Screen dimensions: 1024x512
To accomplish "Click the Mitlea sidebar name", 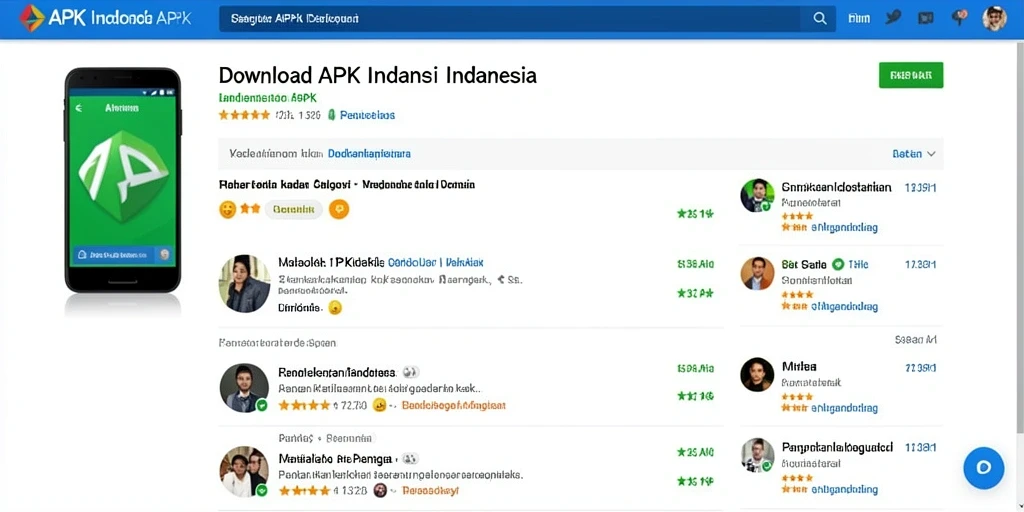I will point(799,366).
